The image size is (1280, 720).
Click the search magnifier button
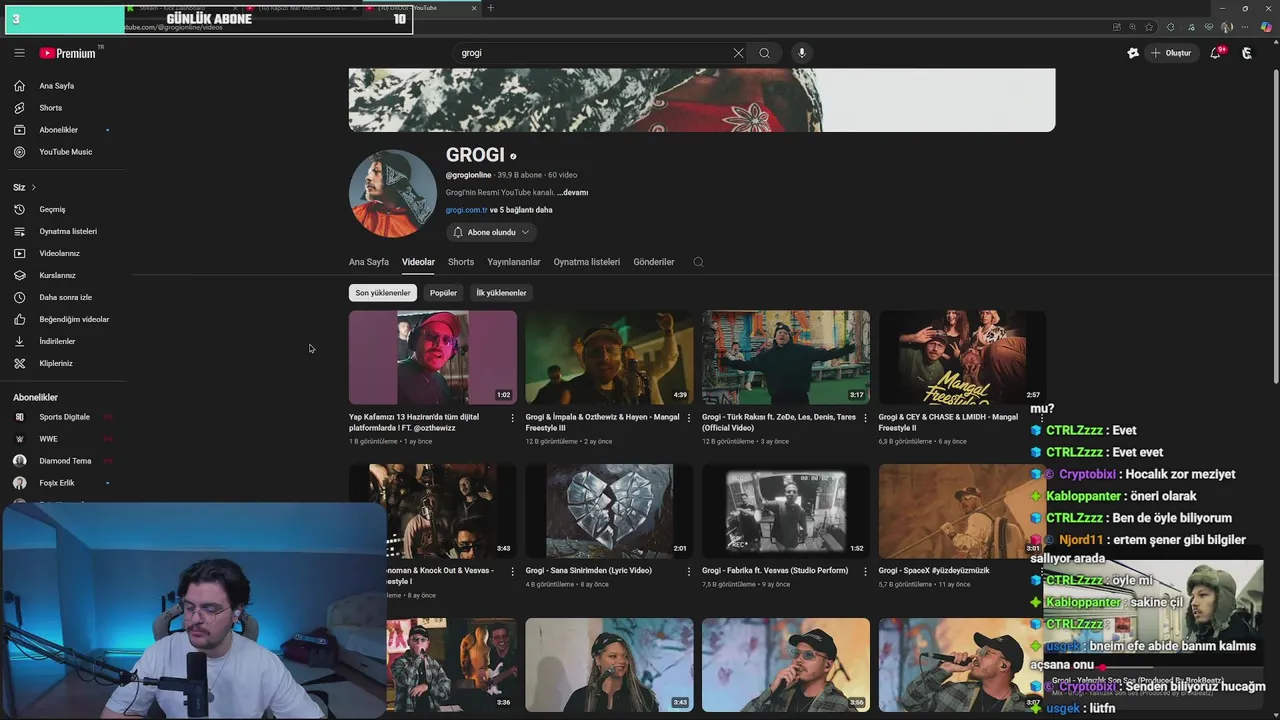click(x=764, y=53)
